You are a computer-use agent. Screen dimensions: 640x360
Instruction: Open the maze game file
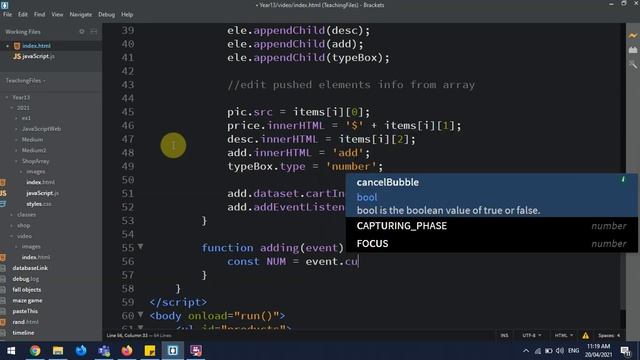(x=27, y=300)
